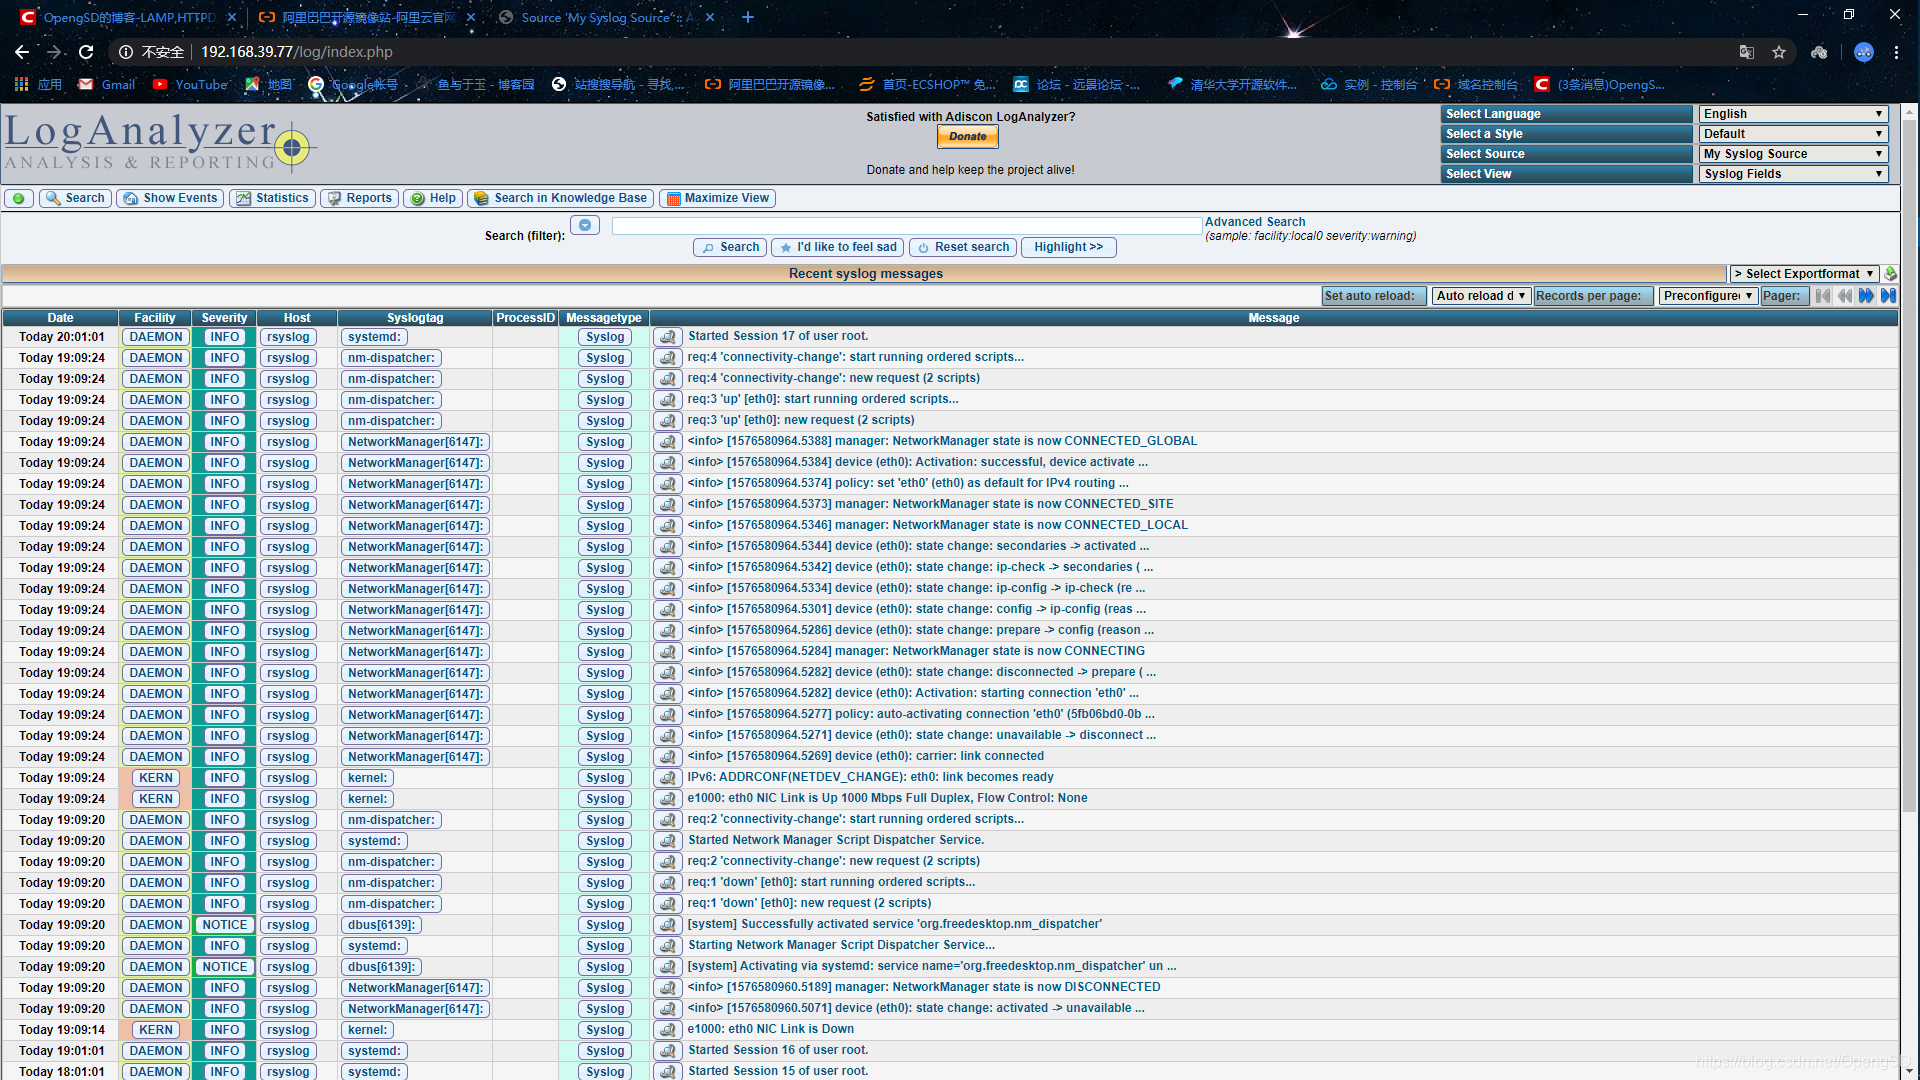The height and width of the screenshot is (1080, 1920).
Task: Click the LogAnalyzer logo
Action: tap(158, 142)
